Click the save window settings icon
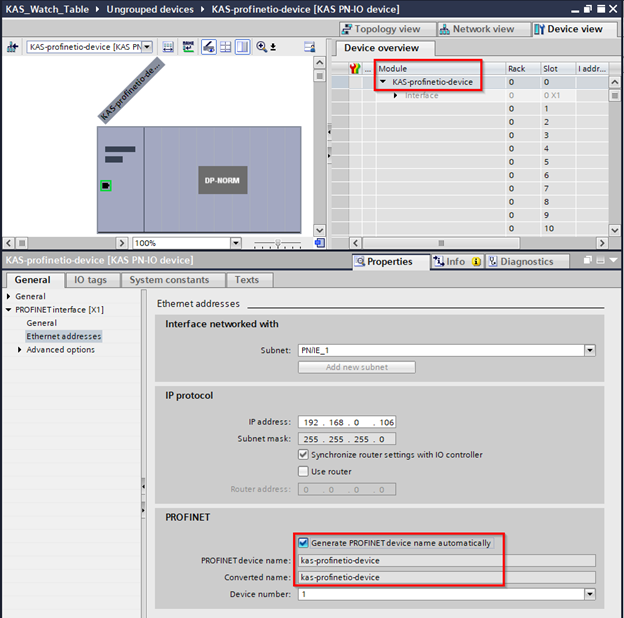Viewport: 624px width, 618px height. click(x=310, y=47)
